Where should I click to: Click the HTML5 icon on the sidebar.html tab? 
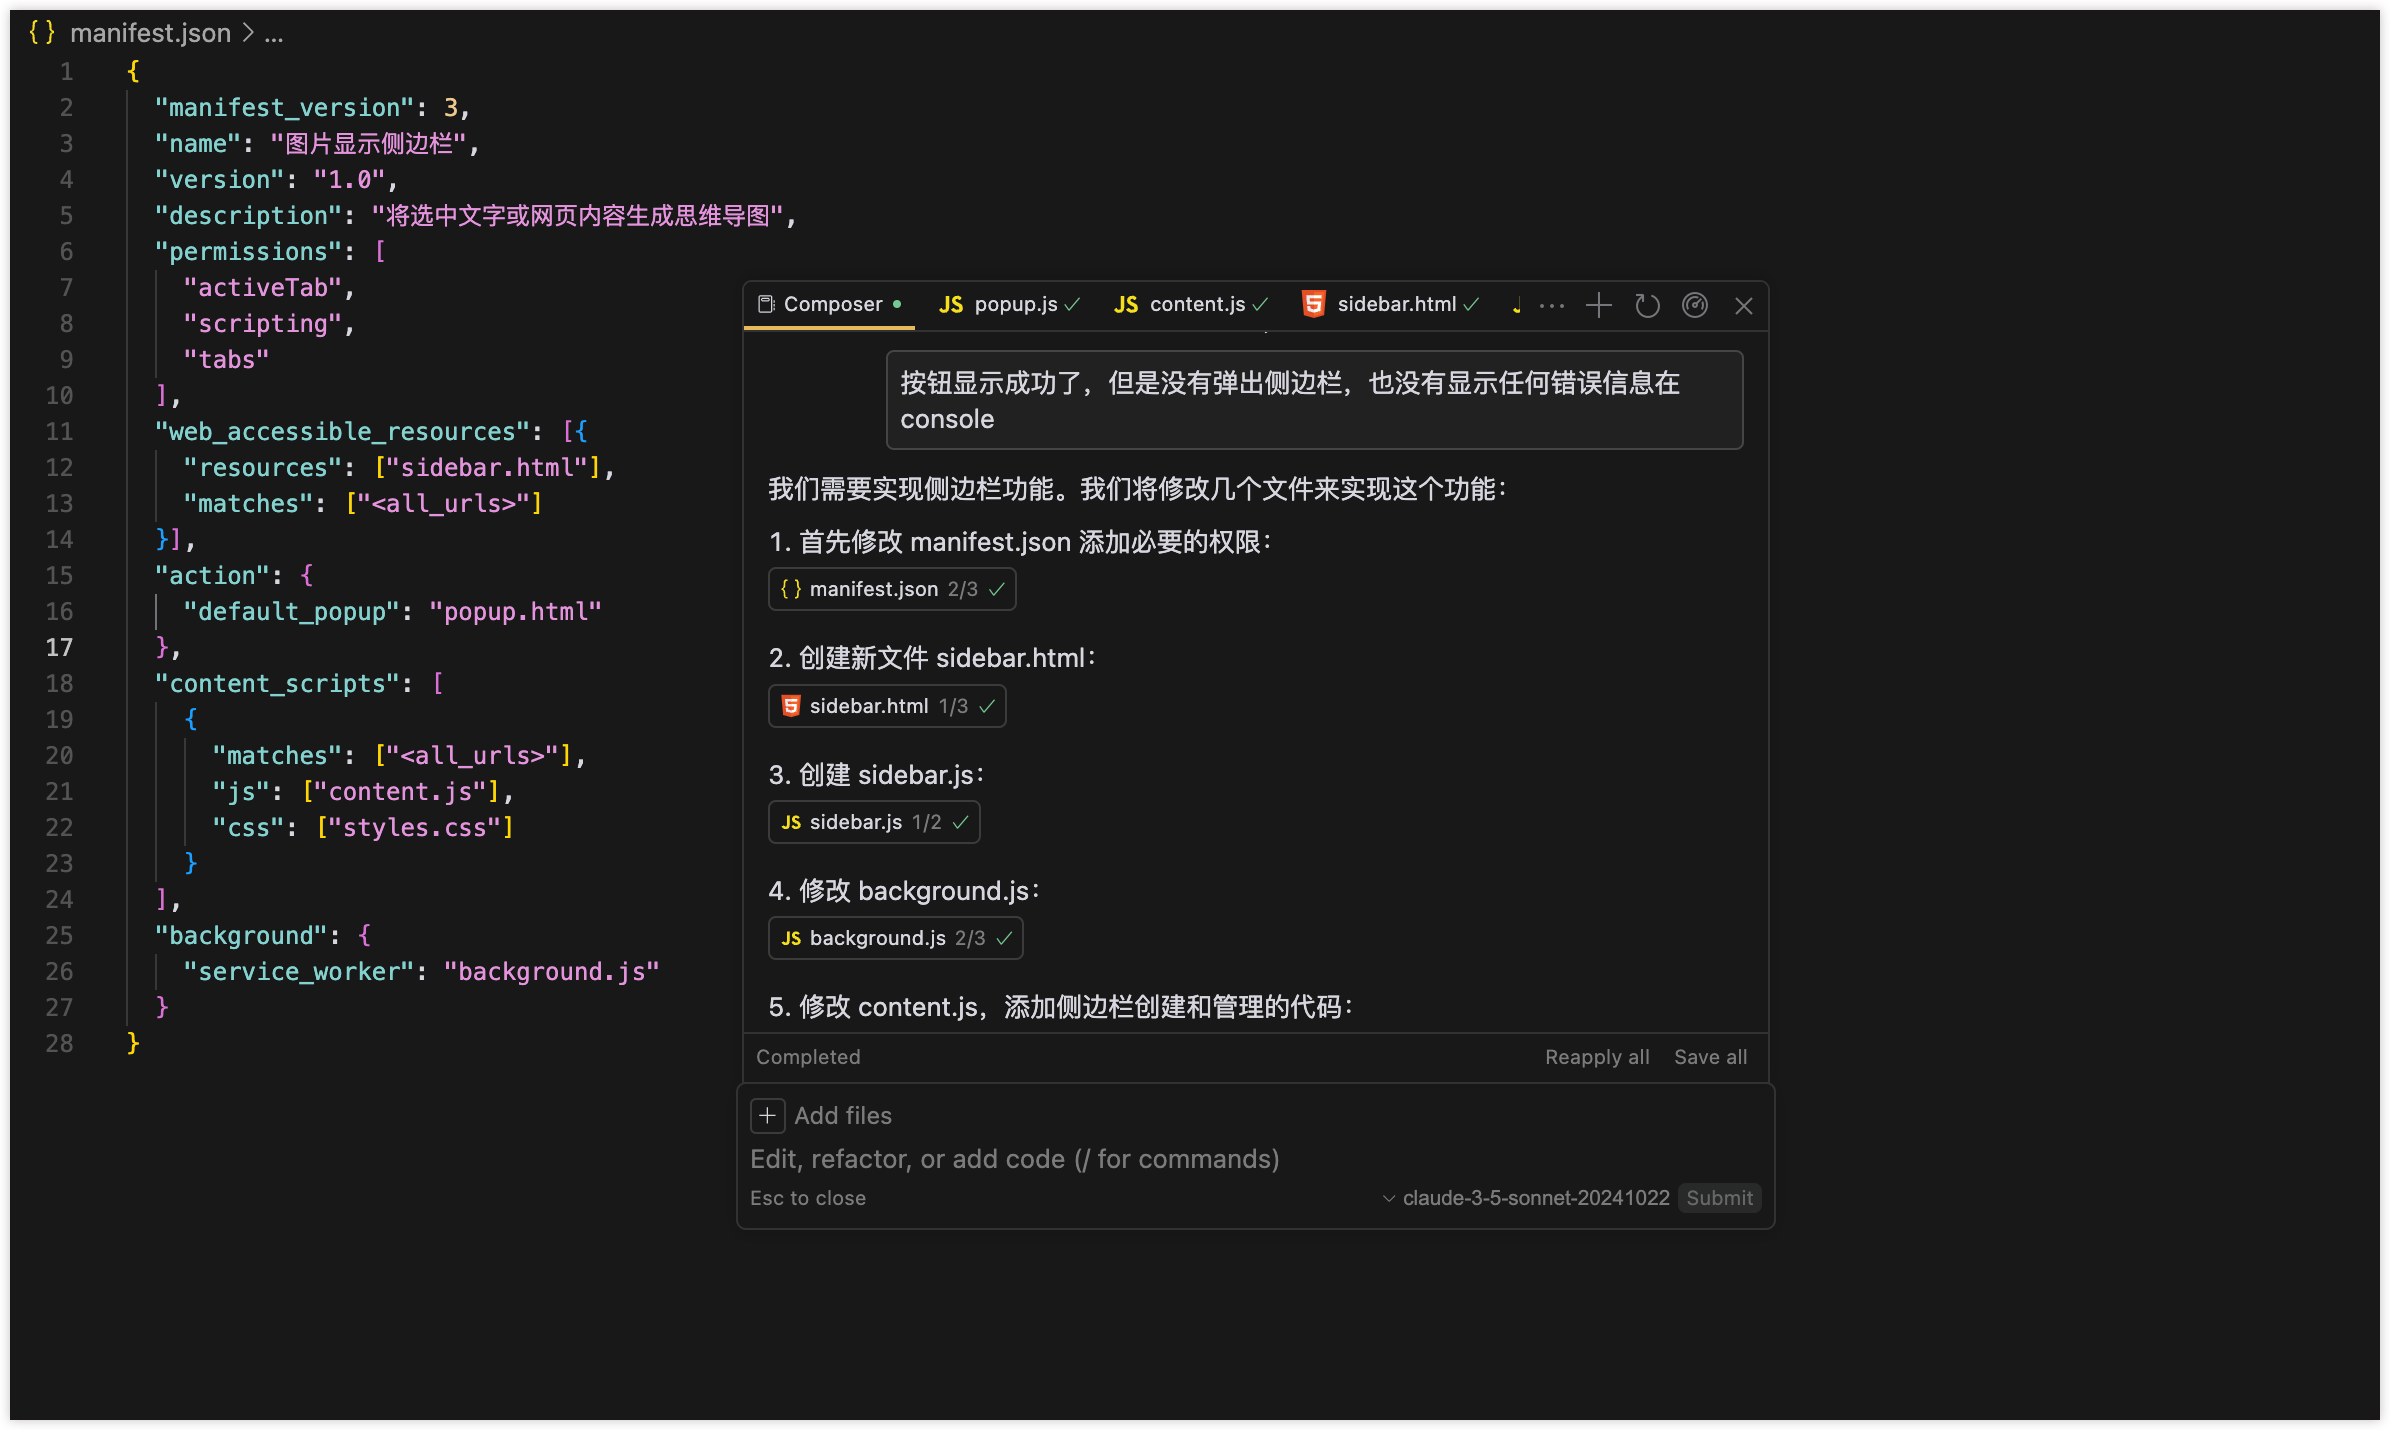coord(1313,304)
